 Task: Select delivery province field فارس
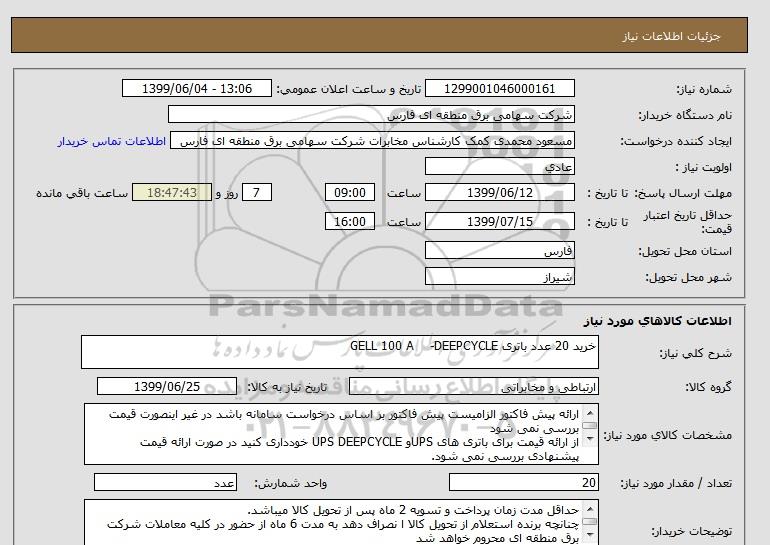(x=499, y=250)
